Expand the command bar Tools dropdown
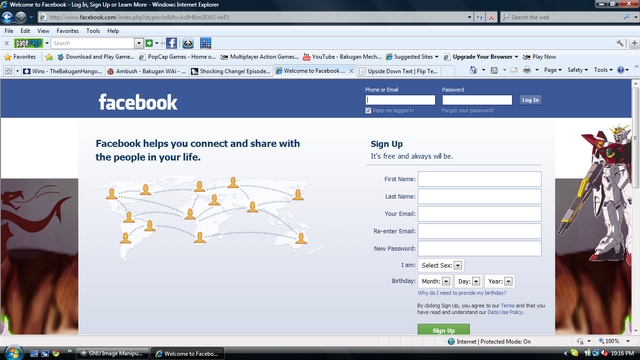 coord(603,70)
